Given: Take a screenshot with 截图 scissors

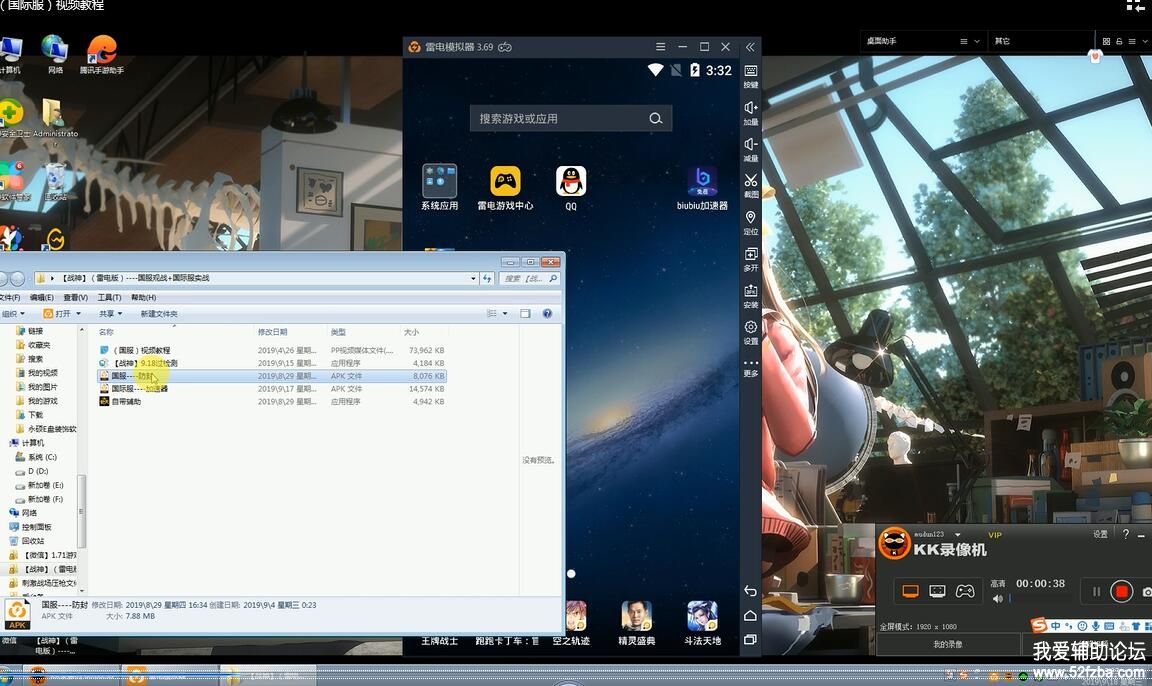Looking at the screenshot, I should (x=750, y=185).
